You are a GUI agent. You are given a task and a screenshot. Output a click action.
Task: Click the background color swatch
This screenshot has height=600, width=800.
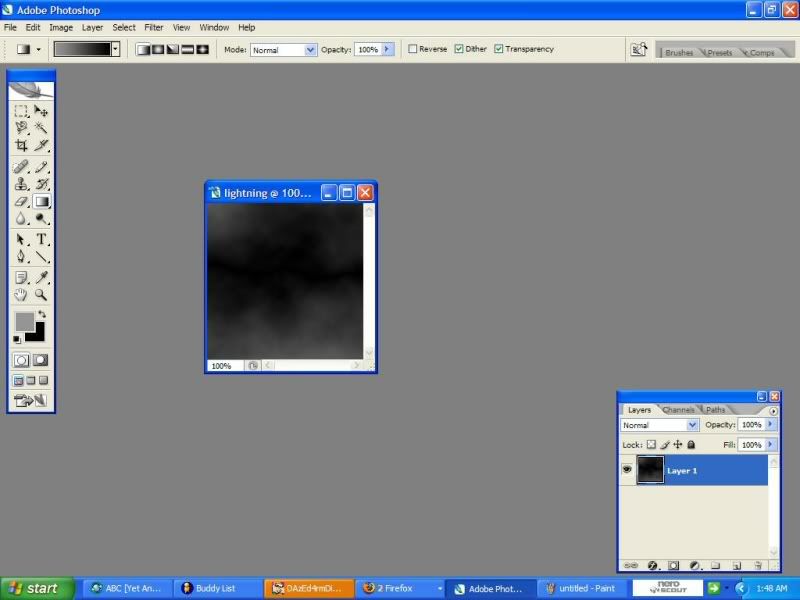point(38,335)
